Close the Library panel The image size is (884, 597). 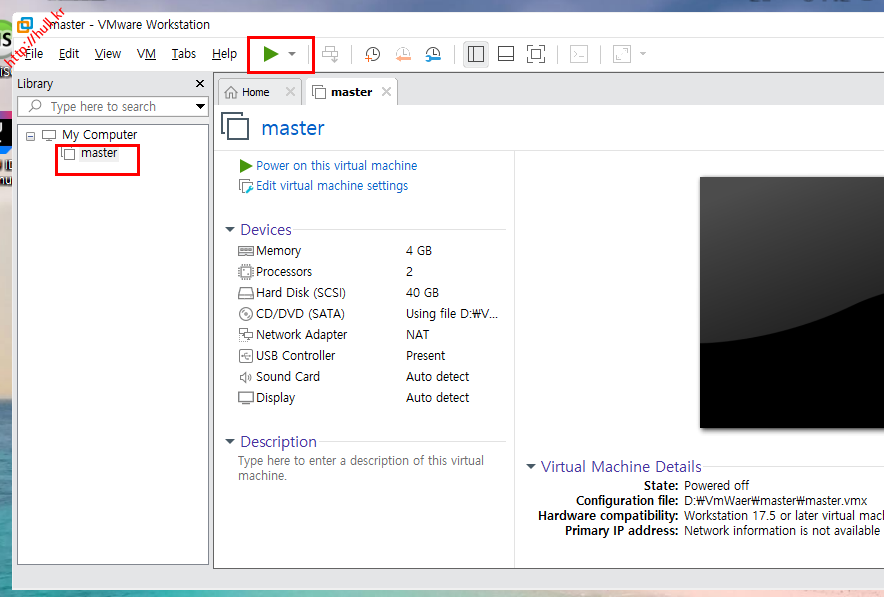(200, 83)
